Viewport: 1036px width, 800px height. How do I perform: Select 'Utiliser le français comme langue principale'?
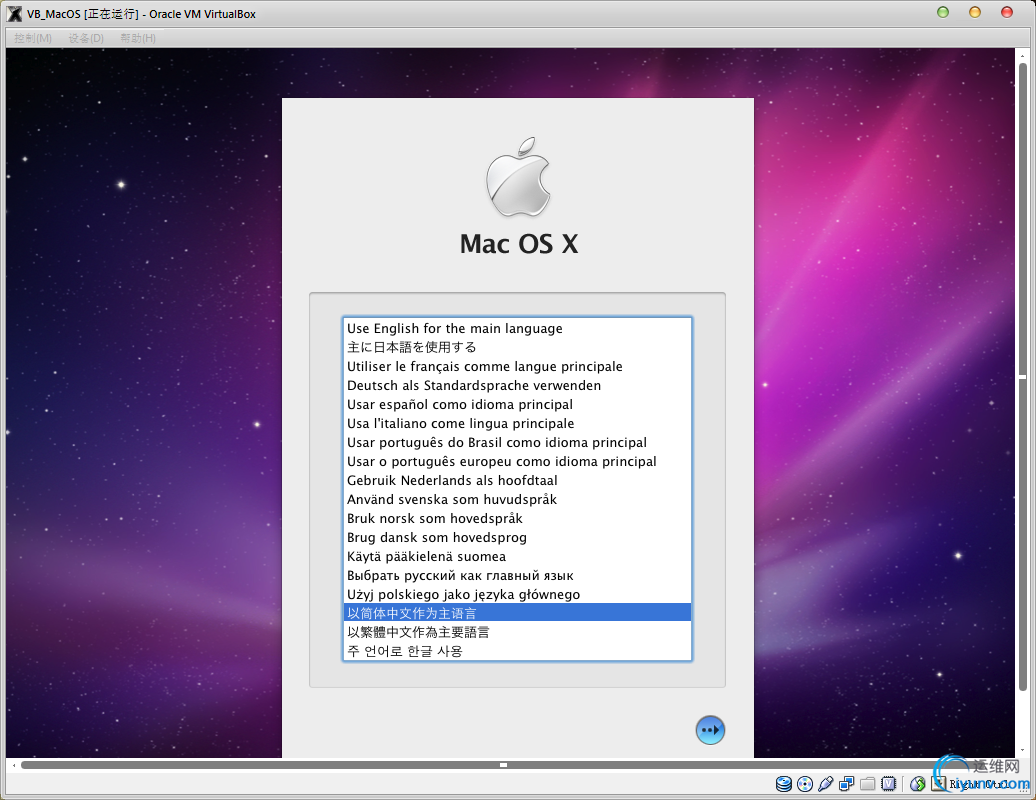click(x=517, y=367)
